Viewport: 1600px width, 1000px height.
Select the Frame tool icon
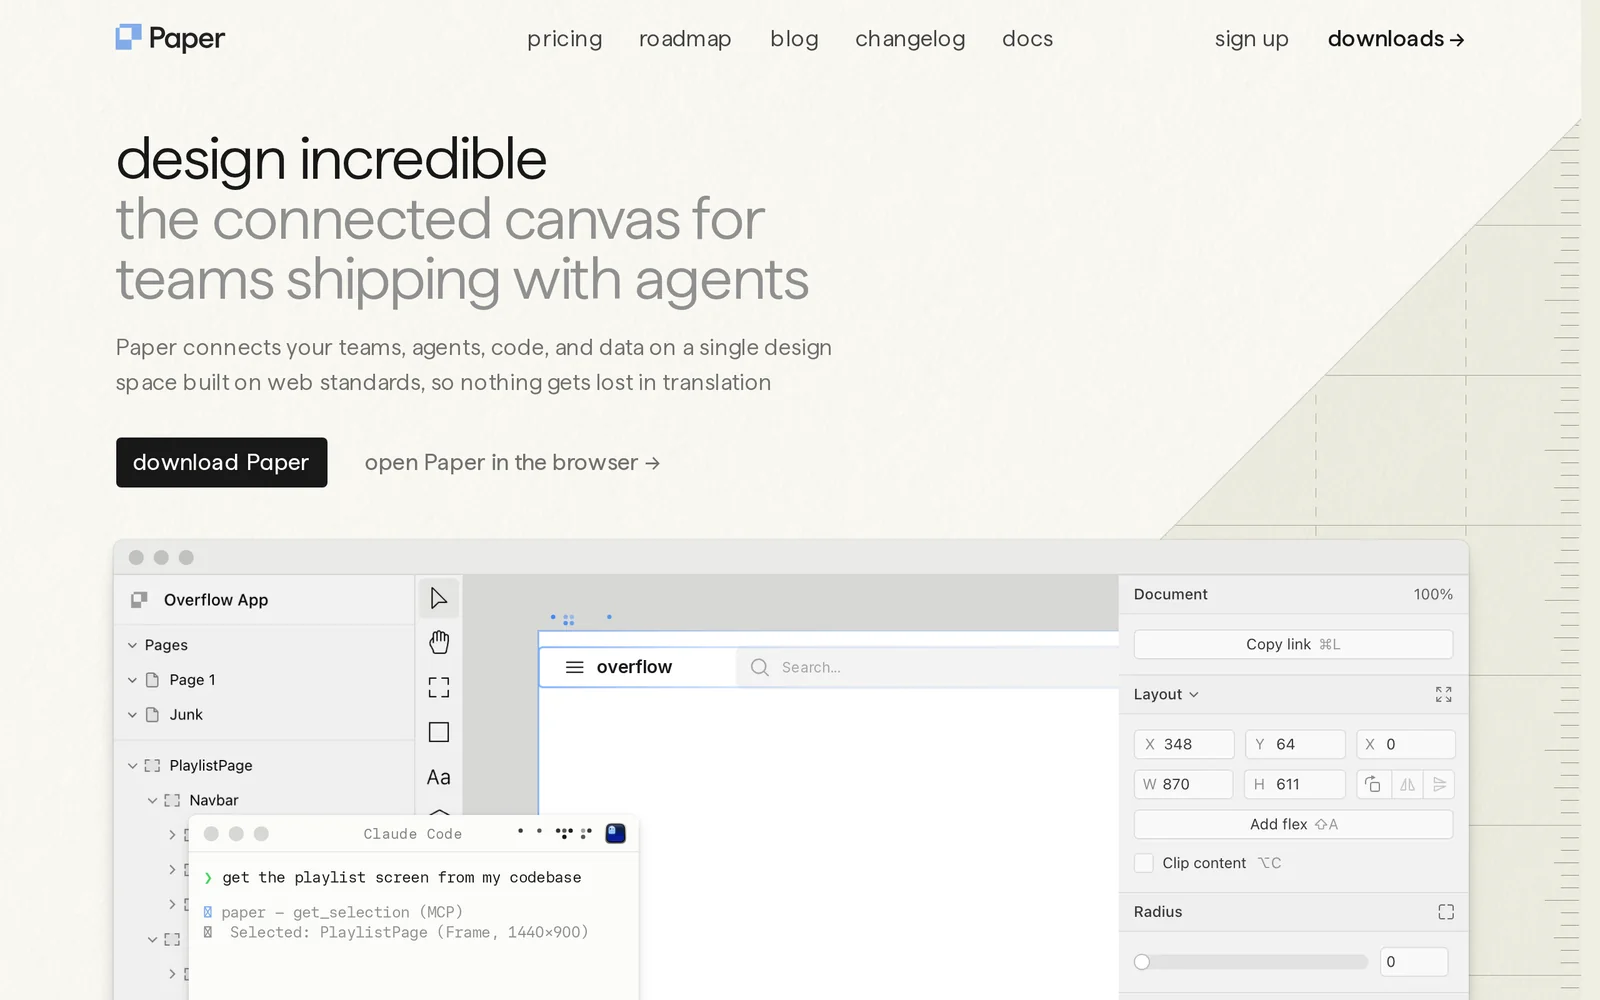[438, 687]
